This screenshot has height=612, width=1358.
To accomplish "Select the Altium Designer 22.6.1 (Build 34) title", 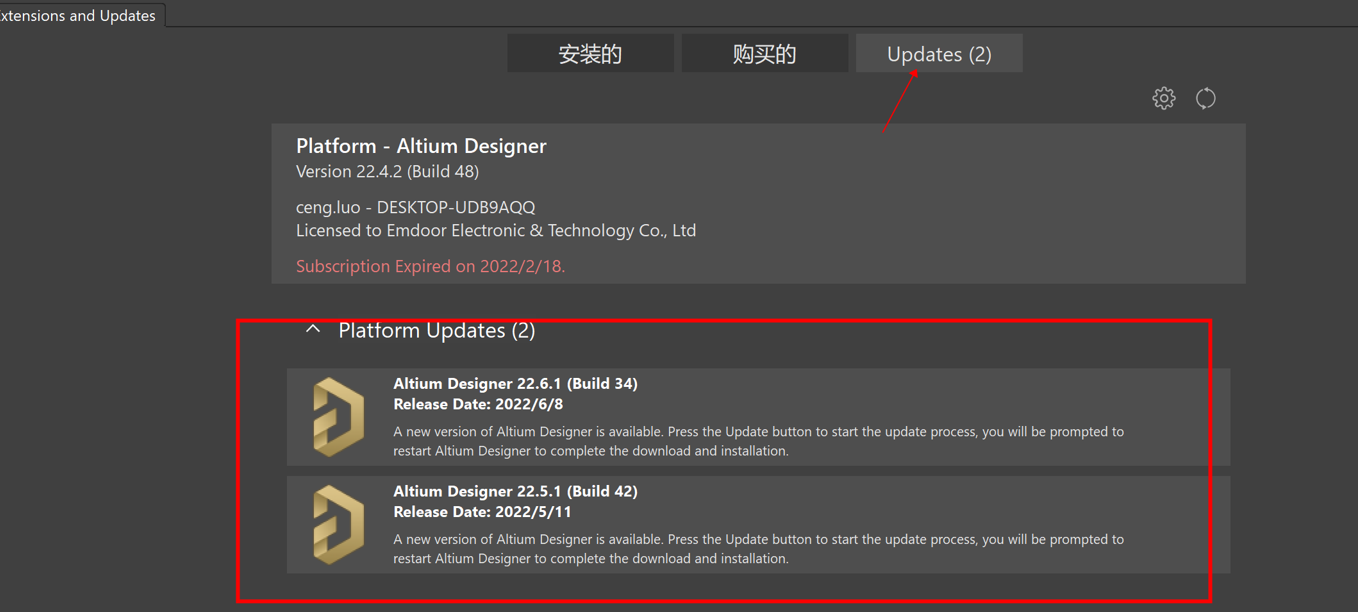I will click(515, 383).
